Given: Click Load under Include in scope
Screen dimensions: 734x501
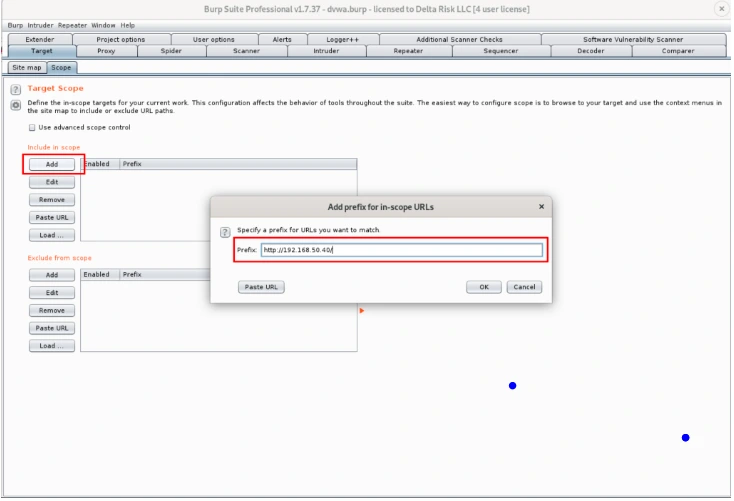Looking at the screenshot, I should point(51,236).
